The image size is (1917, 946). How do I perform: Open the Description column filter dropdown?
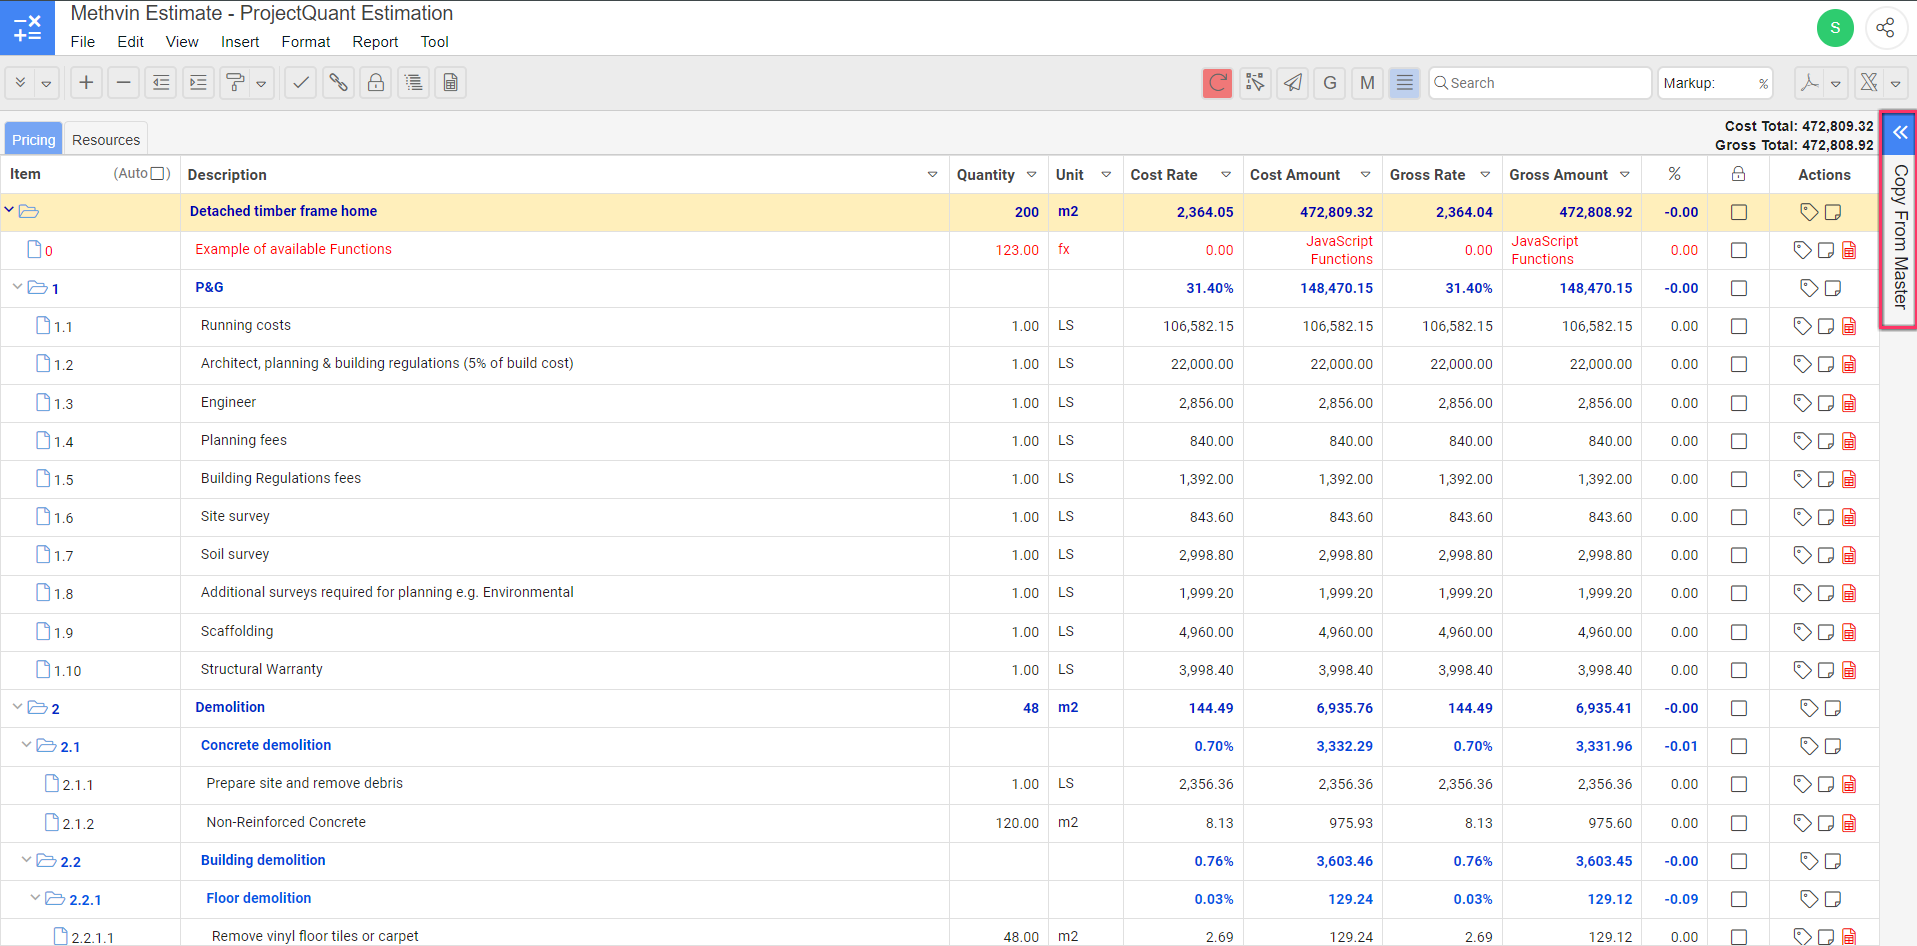click(932, 175)
